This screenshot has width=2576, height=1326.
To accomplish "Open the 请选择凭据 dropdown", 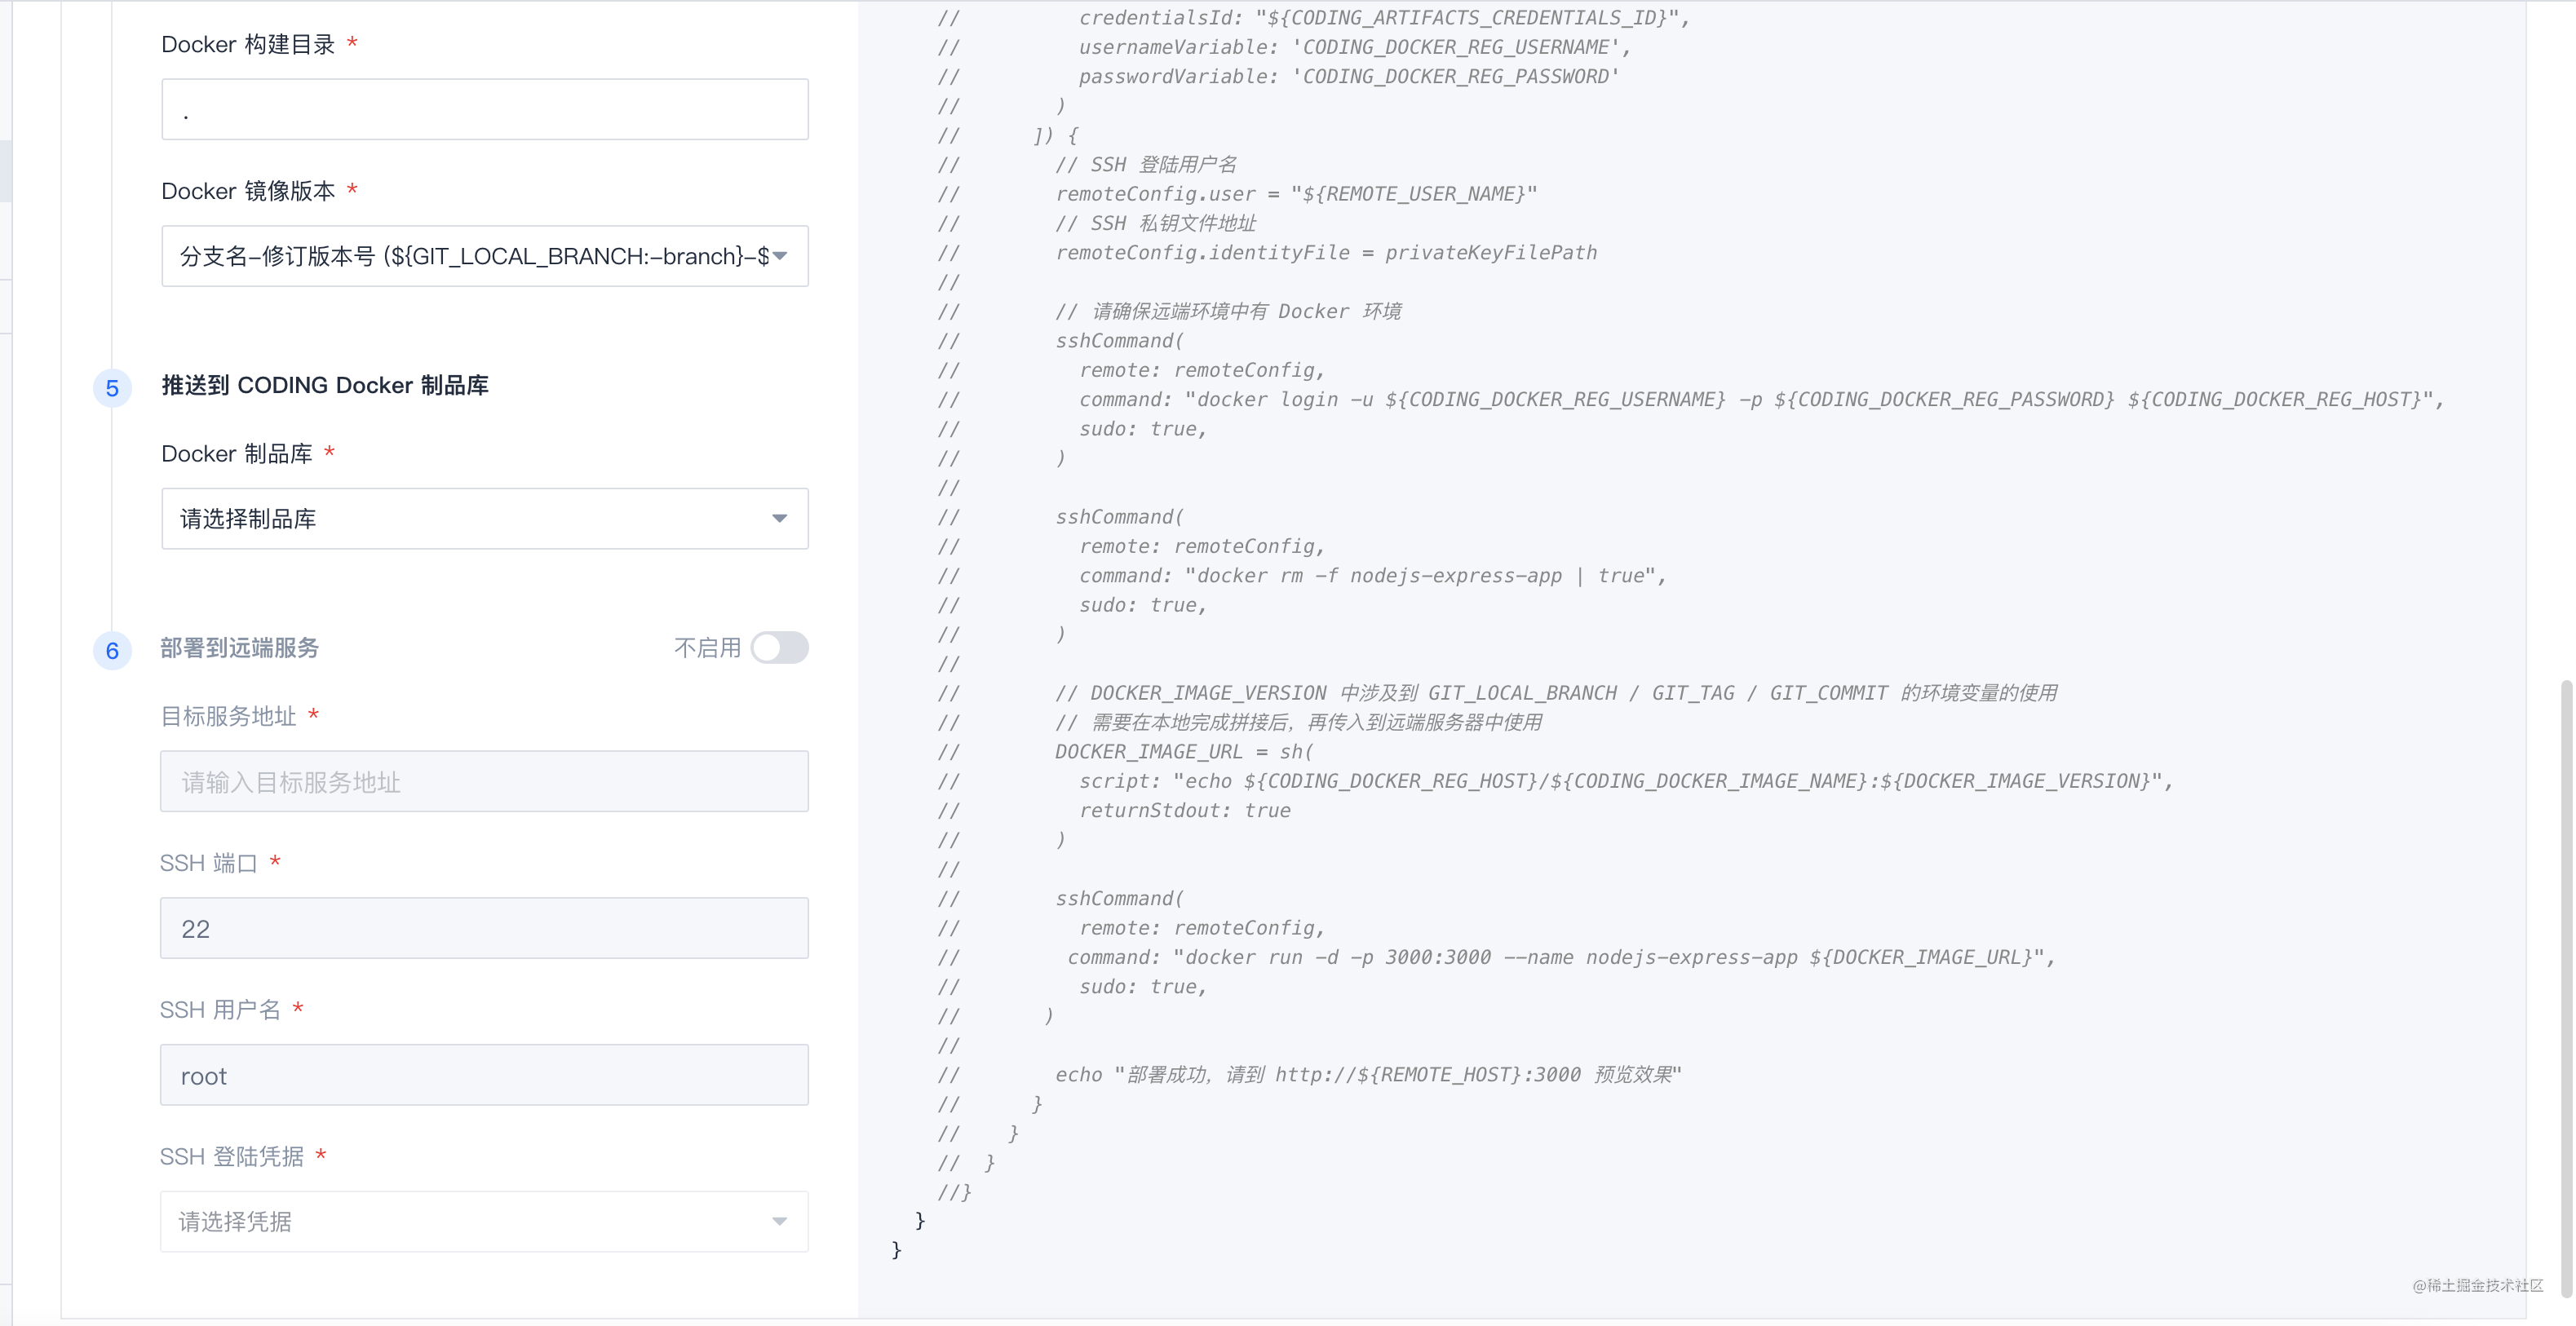I will coord(484,1221).
